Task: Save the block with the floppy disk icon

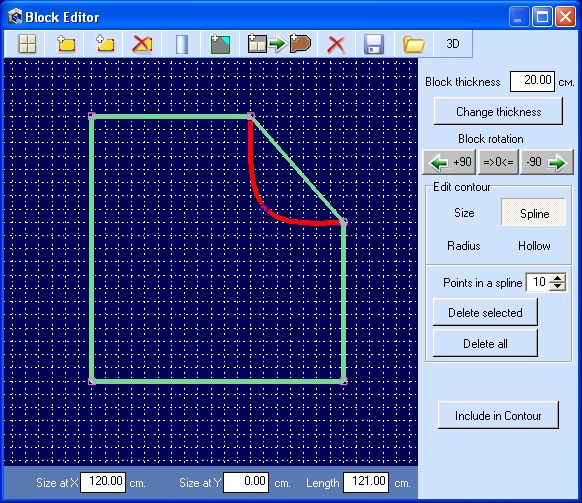Action: tap(374, 44)
